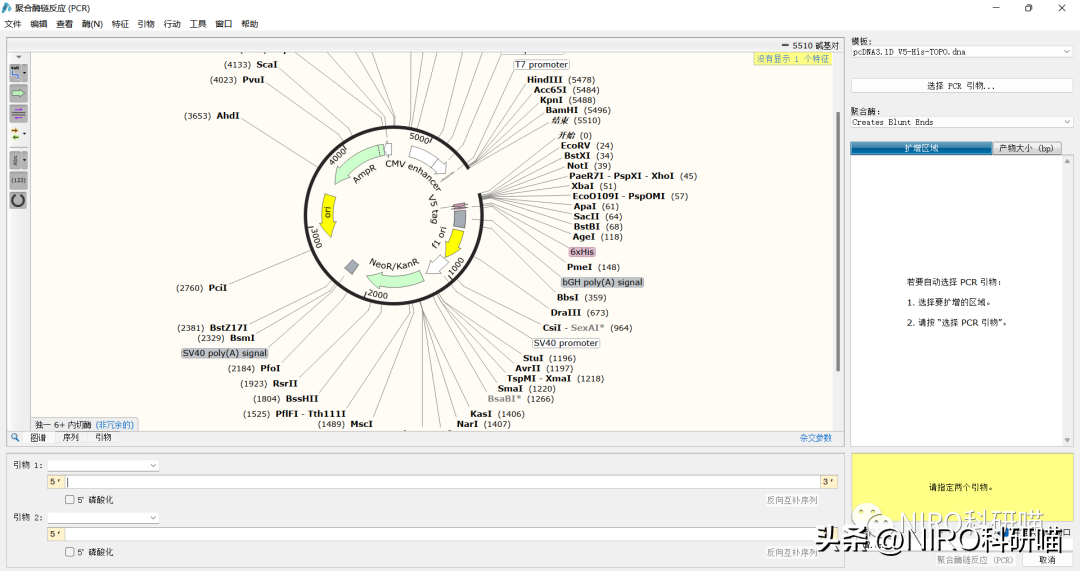1080x571 pixels.
Task: Click the circular topology icon
Action: (18, 200)
